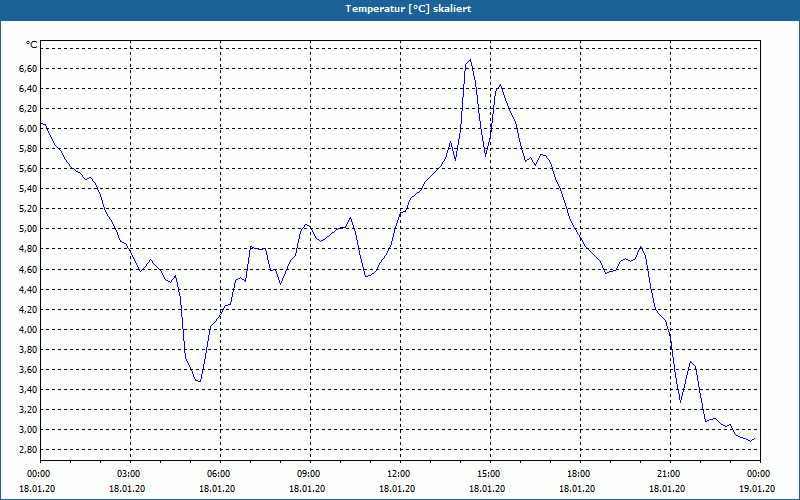This screenshot has height=500, width=800.
Task: Click the 4,00 axis value
Action: pyautogui.click(x=28, y=330)
